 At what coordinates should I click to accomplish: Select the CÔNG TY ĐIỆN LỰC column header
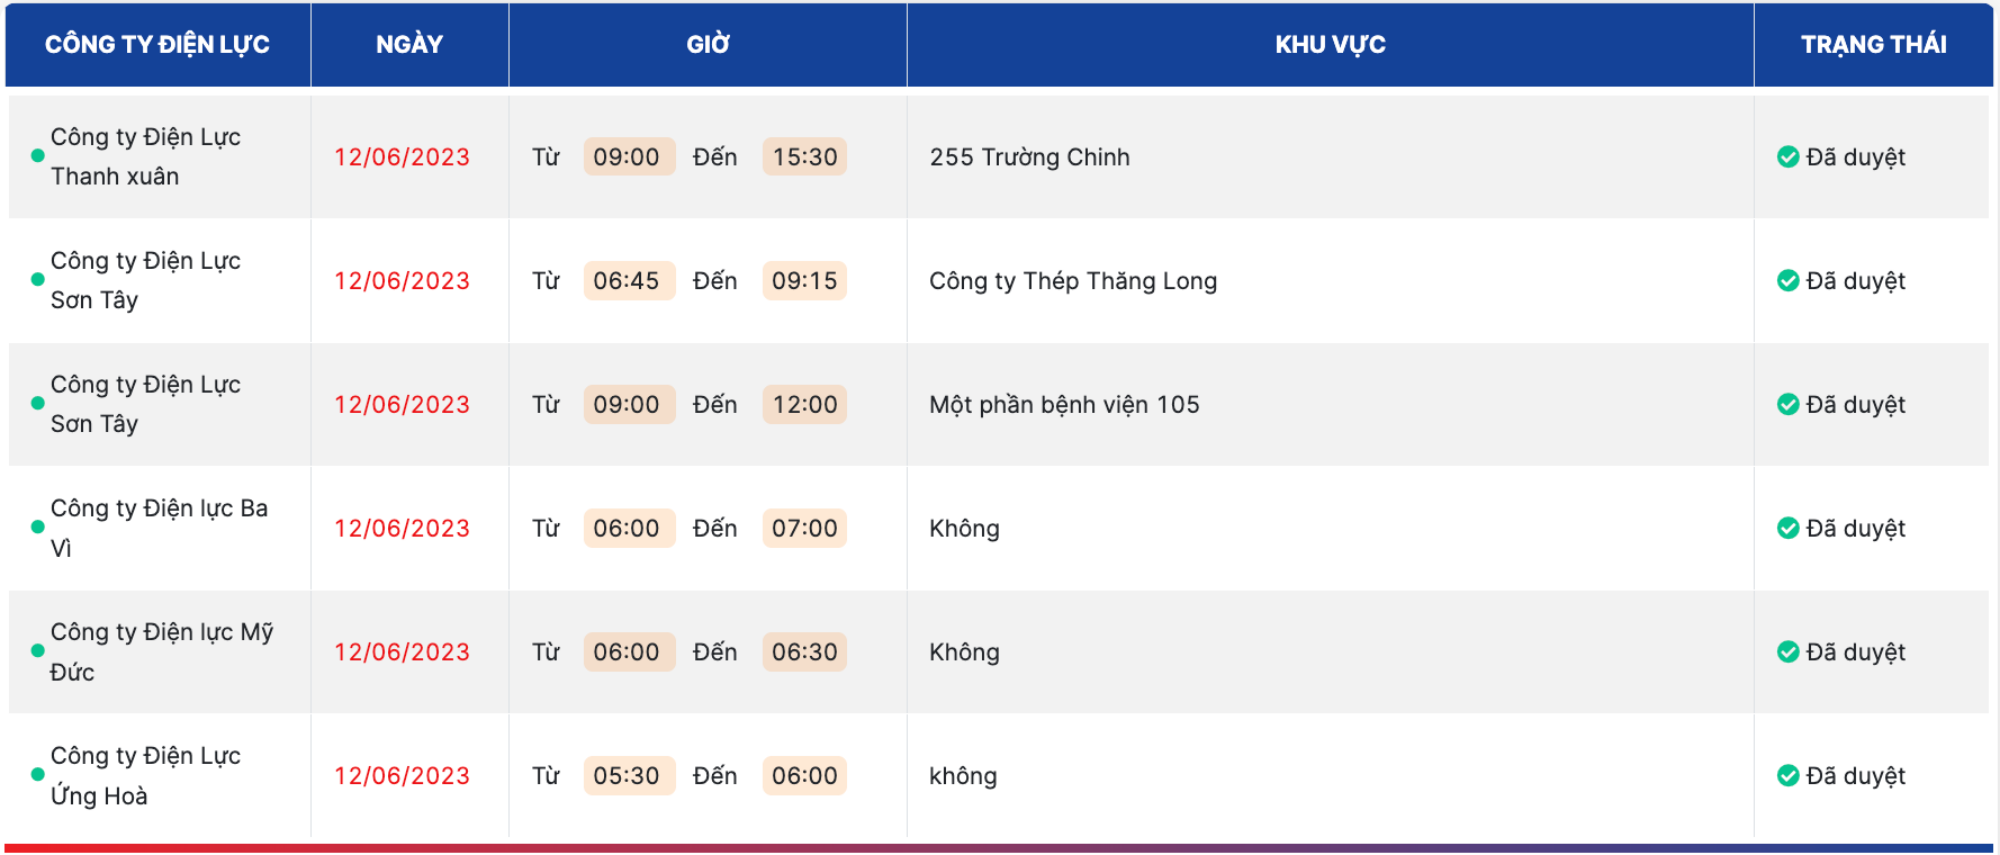[157, 44]
